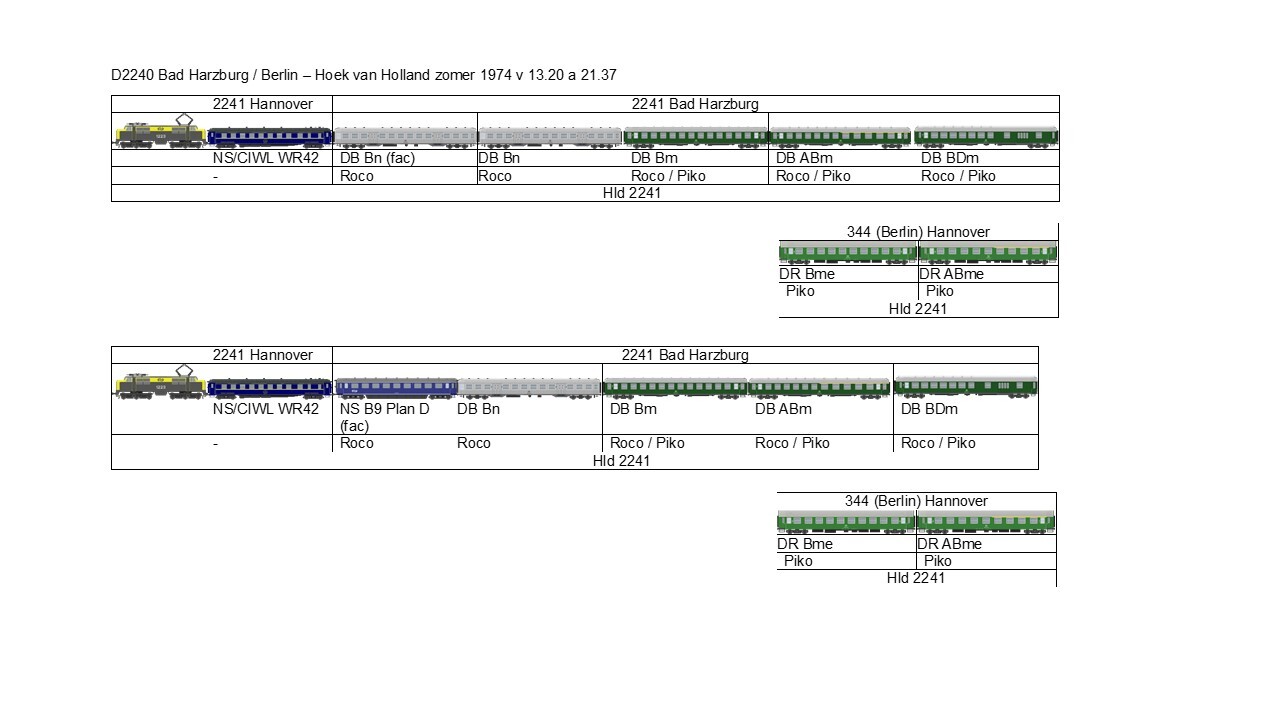Select the DR Bme coach image in first Berlin table
Screen dimensions: 1280x720
[x=848, y=253]
